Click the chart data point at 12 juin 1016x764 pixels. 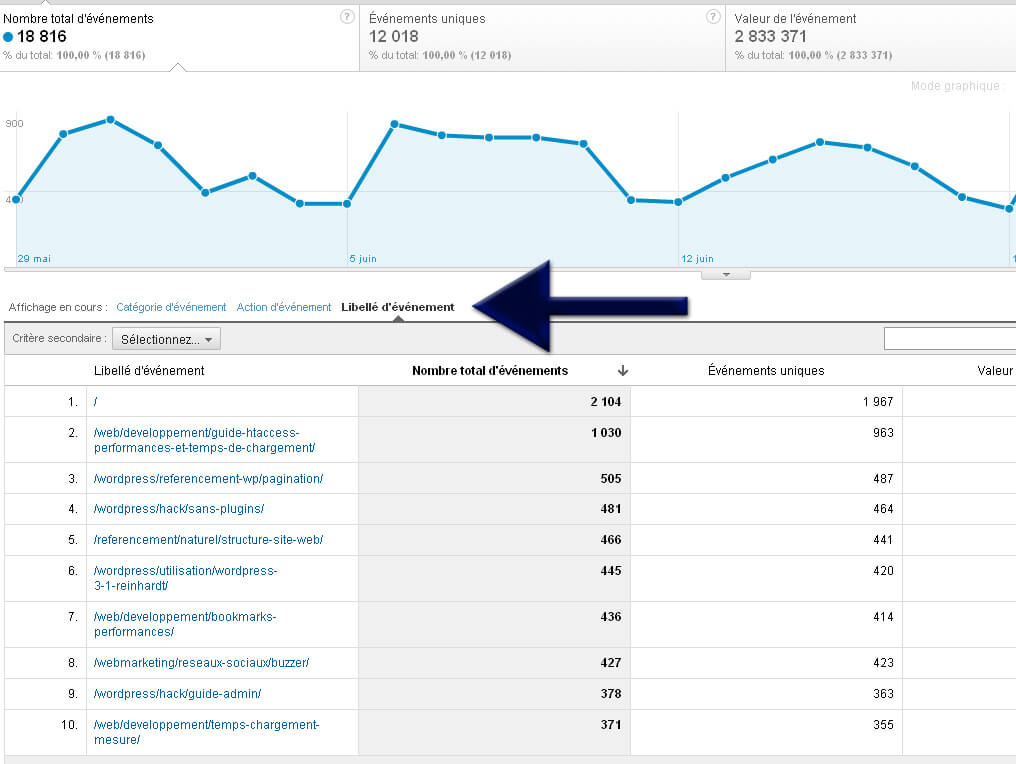pyautogui.click(x=679, y=202)
